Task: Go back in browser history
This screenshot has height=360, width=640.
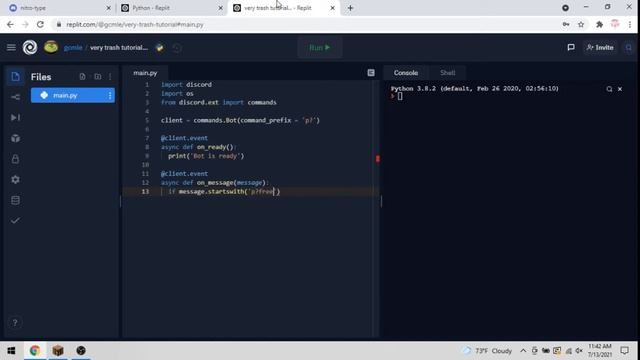Action: pos(10,24)
